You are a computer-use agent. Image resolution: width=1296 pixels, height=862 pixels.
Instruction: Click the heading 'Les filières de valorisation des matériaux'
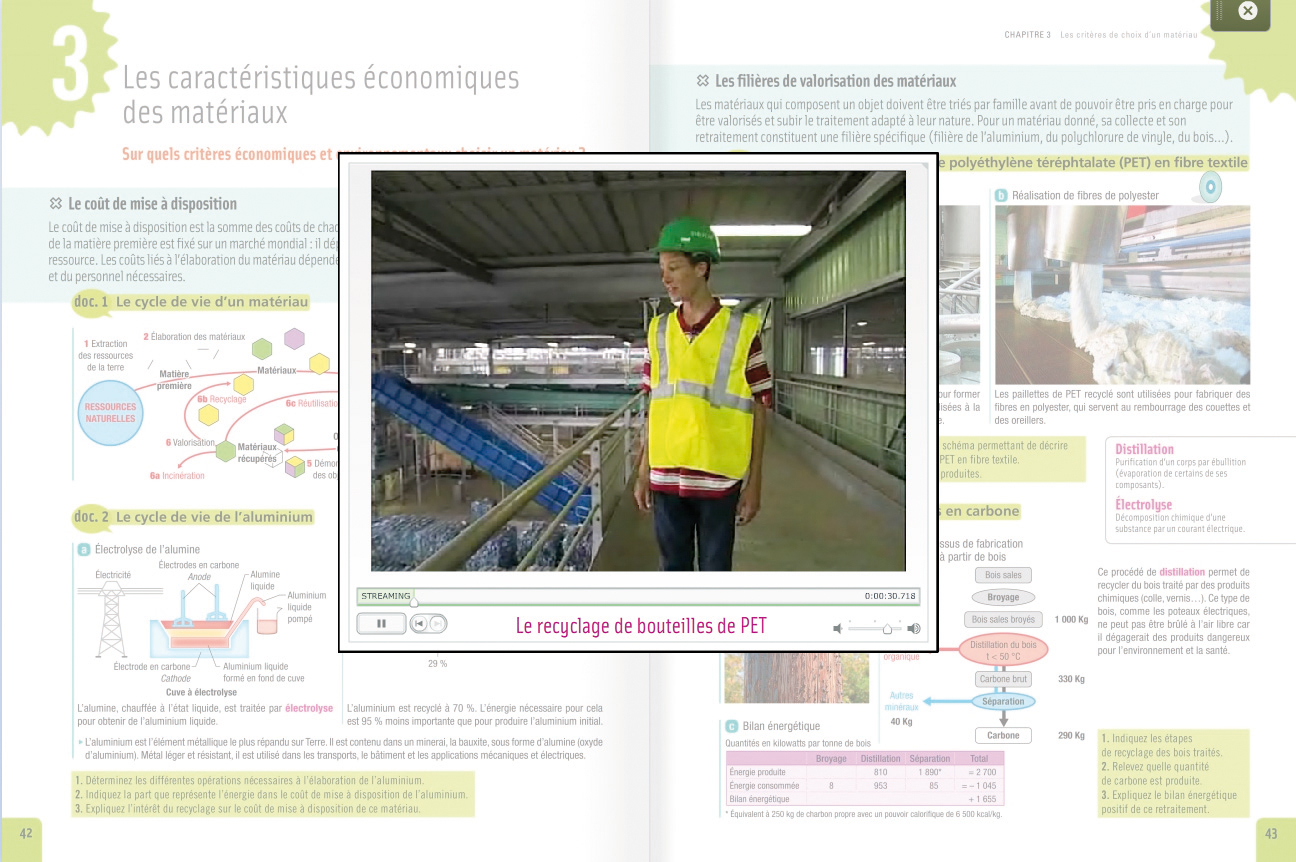[835, 81]
